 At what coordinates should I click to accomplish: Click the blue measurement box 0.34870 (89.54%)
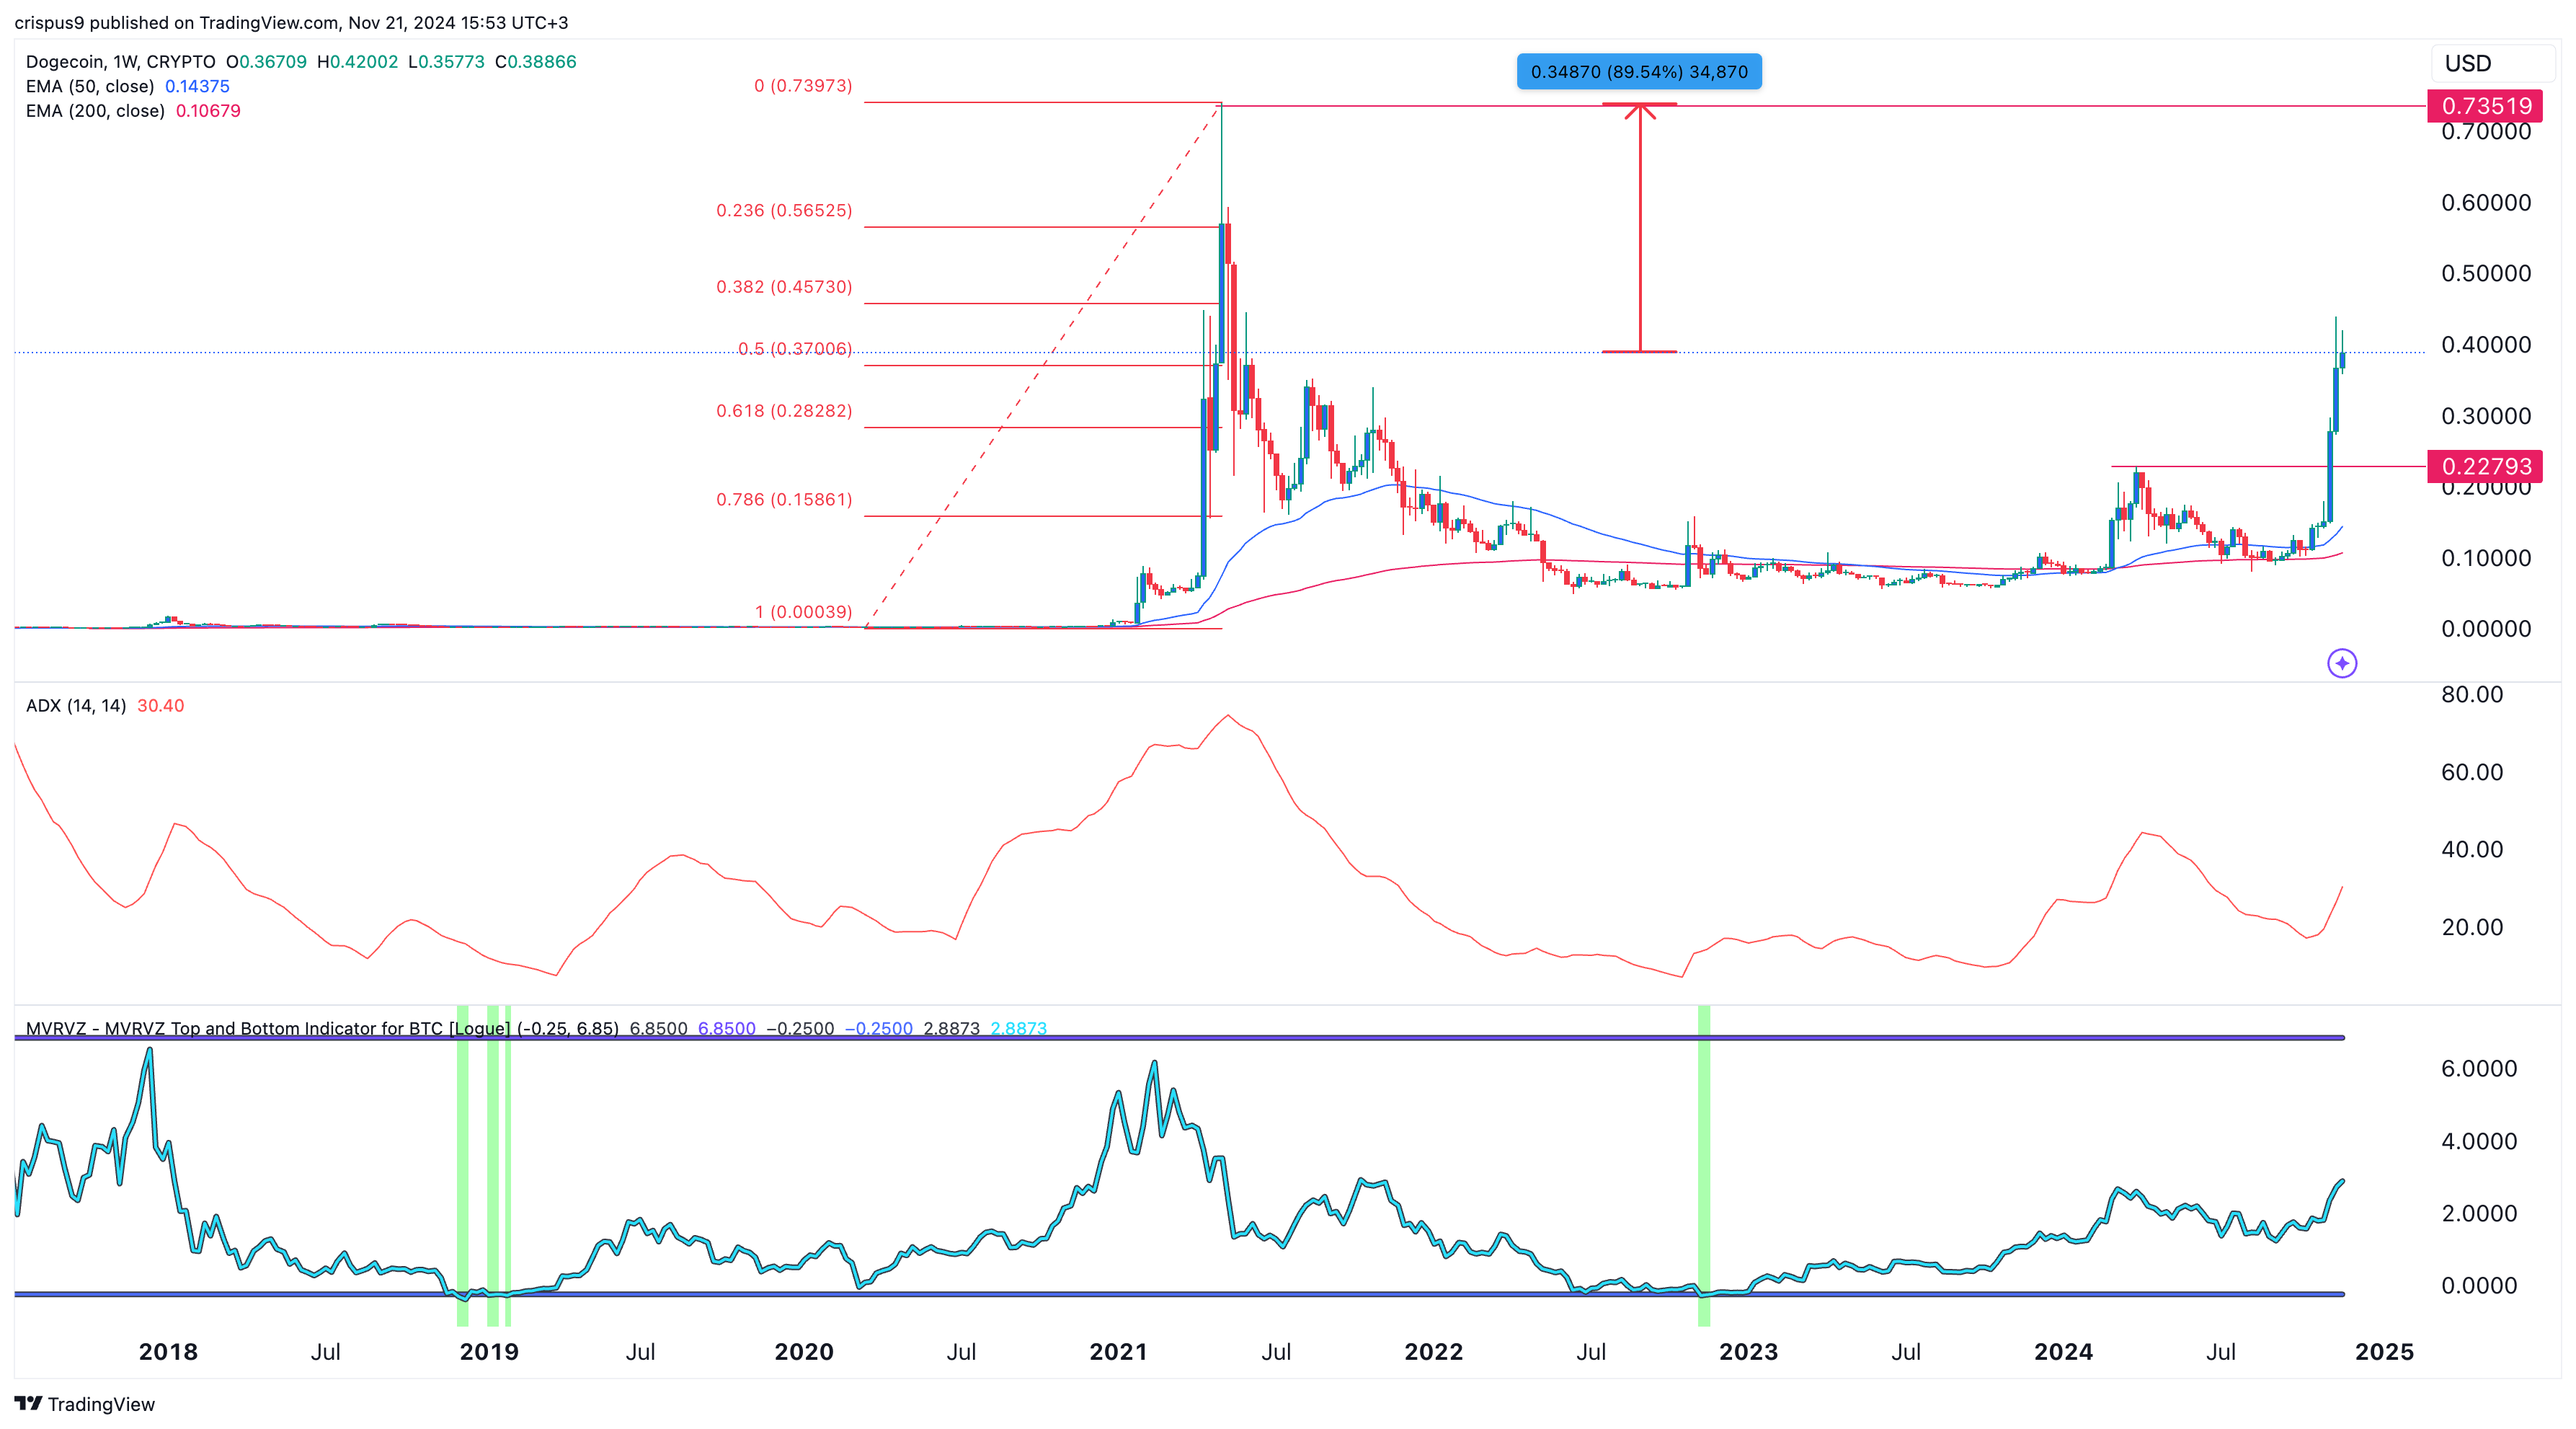point(1639,72)
